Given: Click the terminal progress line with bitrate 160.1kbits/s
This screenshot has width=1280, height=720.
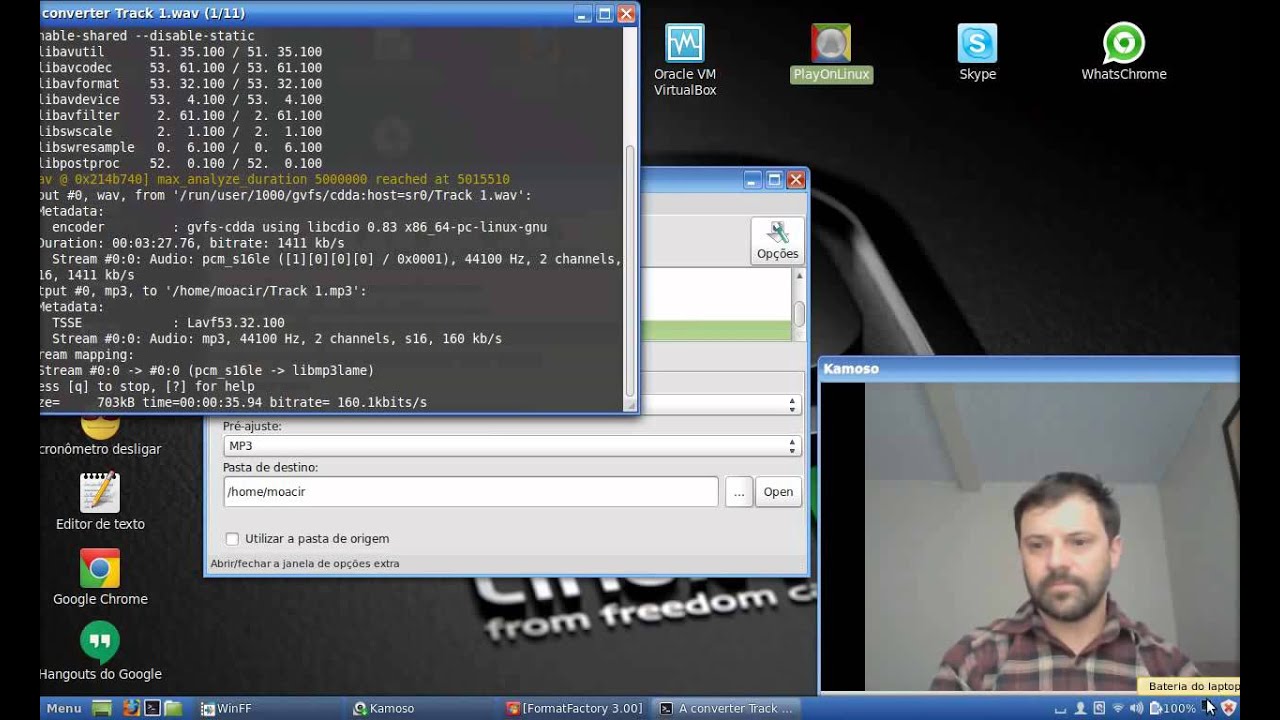Looking at the screenshot, I should [x=233, y=402].
